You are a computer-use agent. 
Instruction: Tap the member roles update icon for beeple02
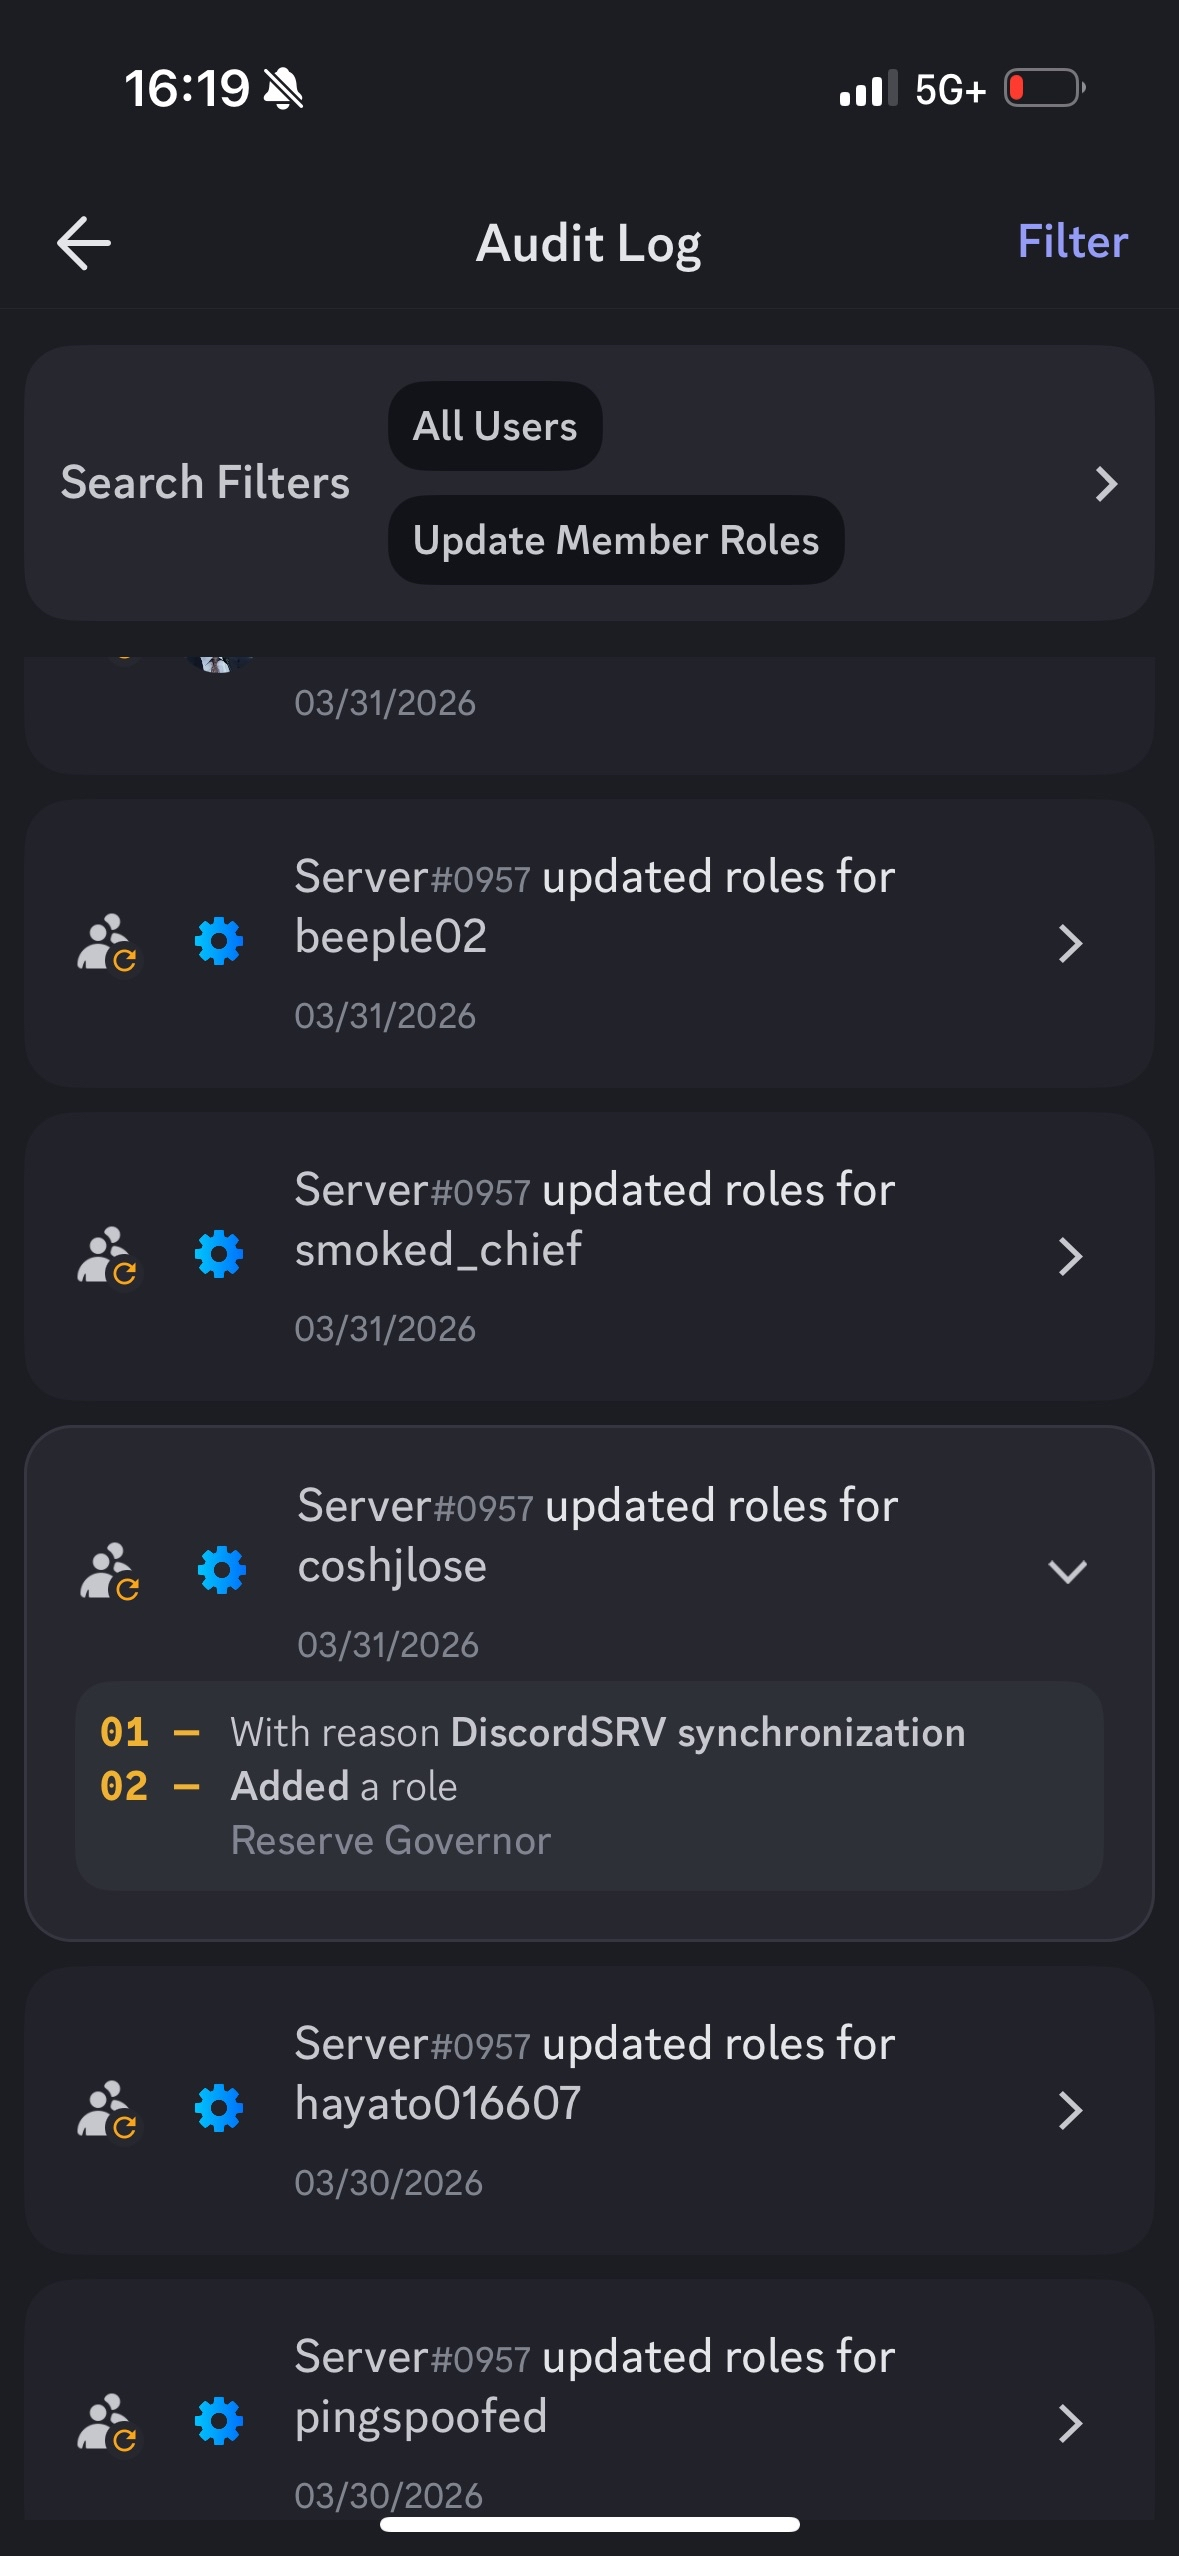[107, 943]
